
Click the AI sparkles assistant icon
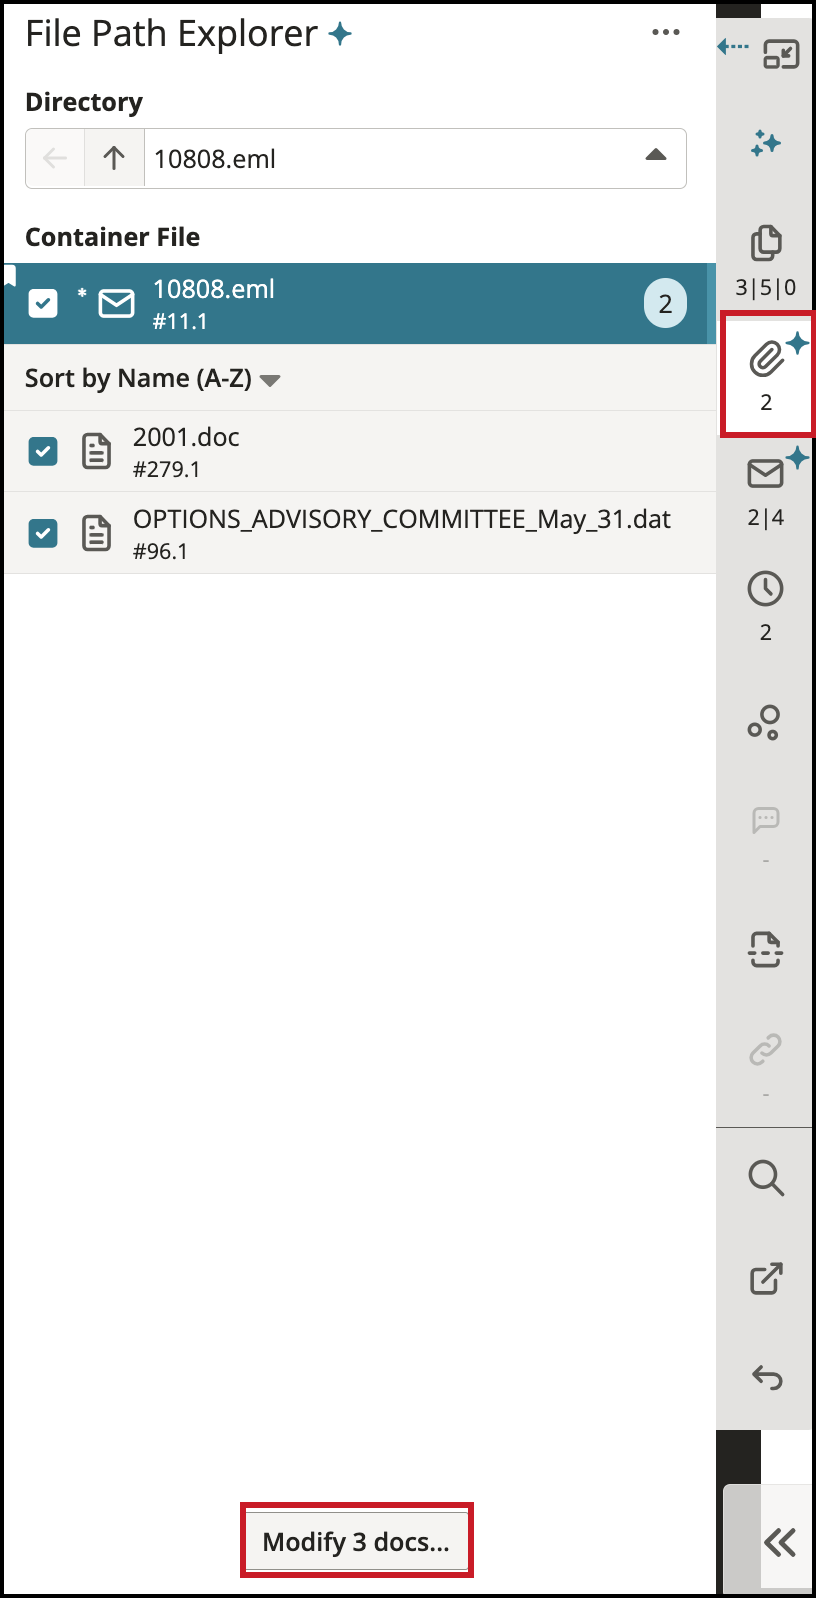point(766,144)
